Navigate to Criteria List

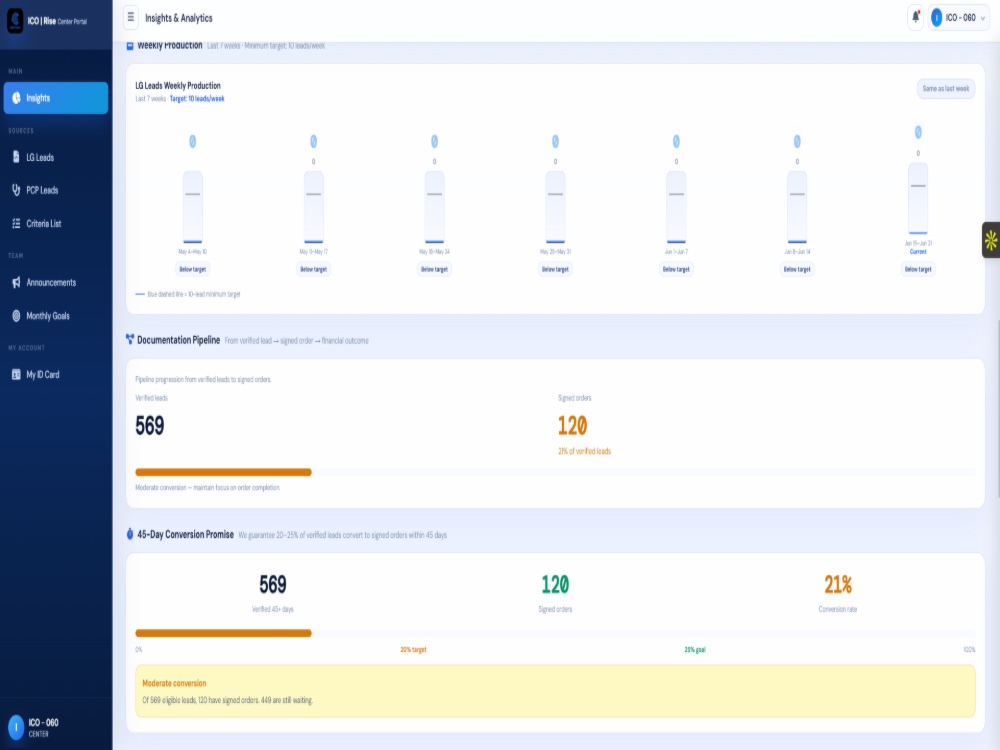pyautogui.click(x=56, y=223)
